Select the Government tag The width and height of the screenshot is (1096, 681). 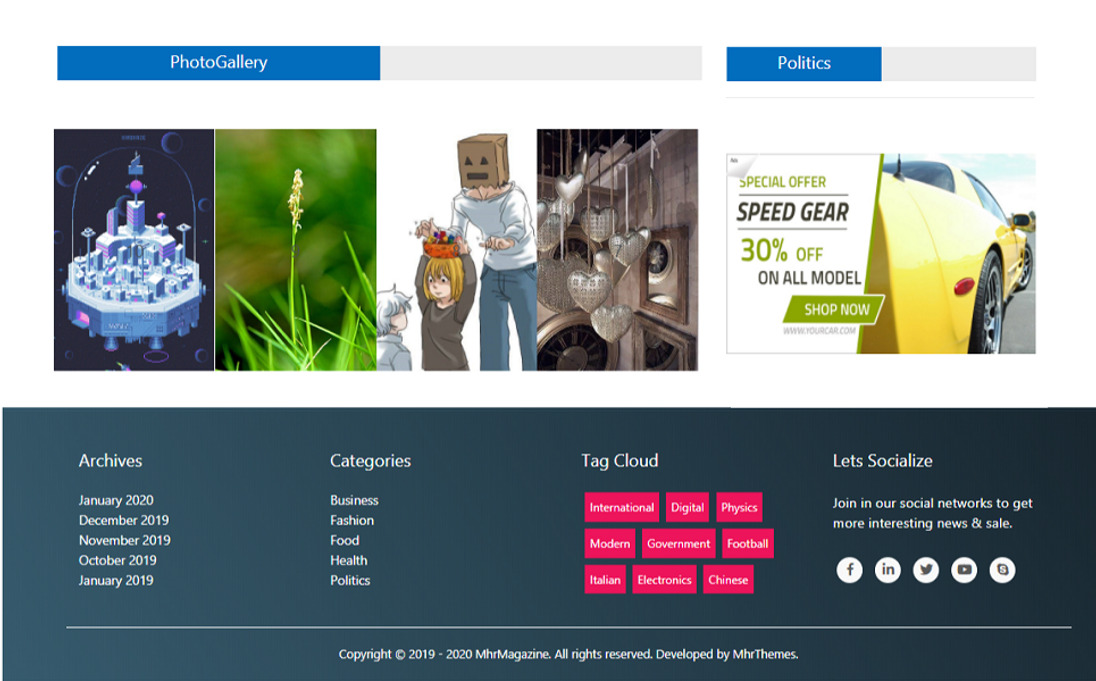[678, 544]
